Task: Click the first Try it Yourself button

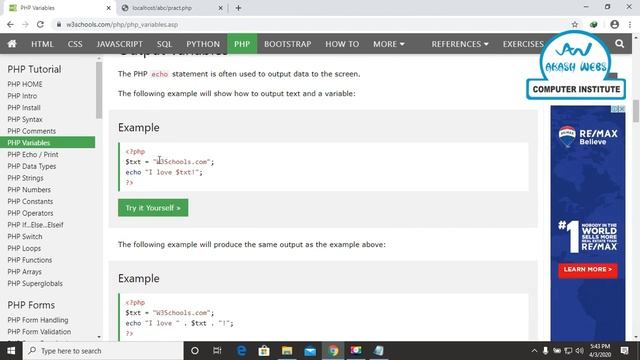Action: 153,208
